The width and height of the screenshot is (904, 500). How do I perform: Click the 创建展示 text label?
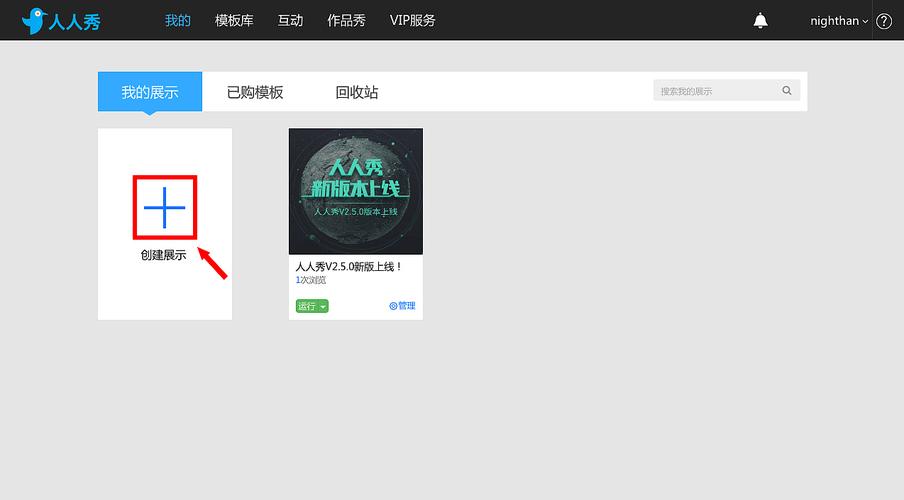164,255
